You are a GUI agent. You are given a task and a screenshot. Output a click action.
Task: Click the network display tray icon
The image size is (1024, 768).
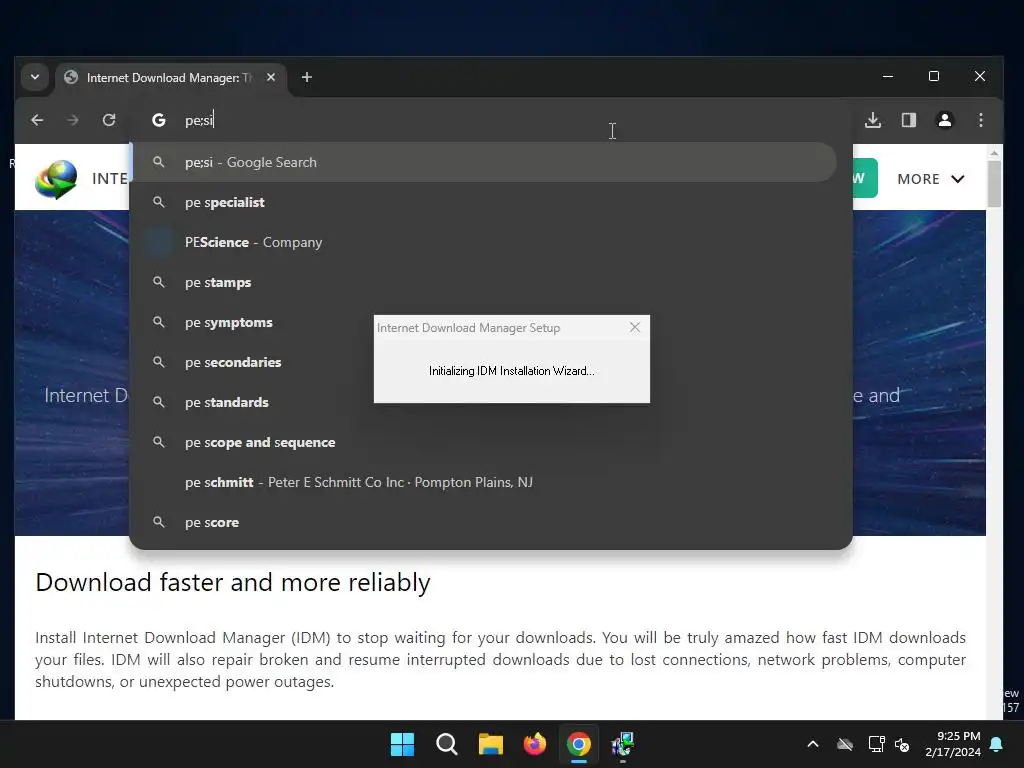pos(876,744)
